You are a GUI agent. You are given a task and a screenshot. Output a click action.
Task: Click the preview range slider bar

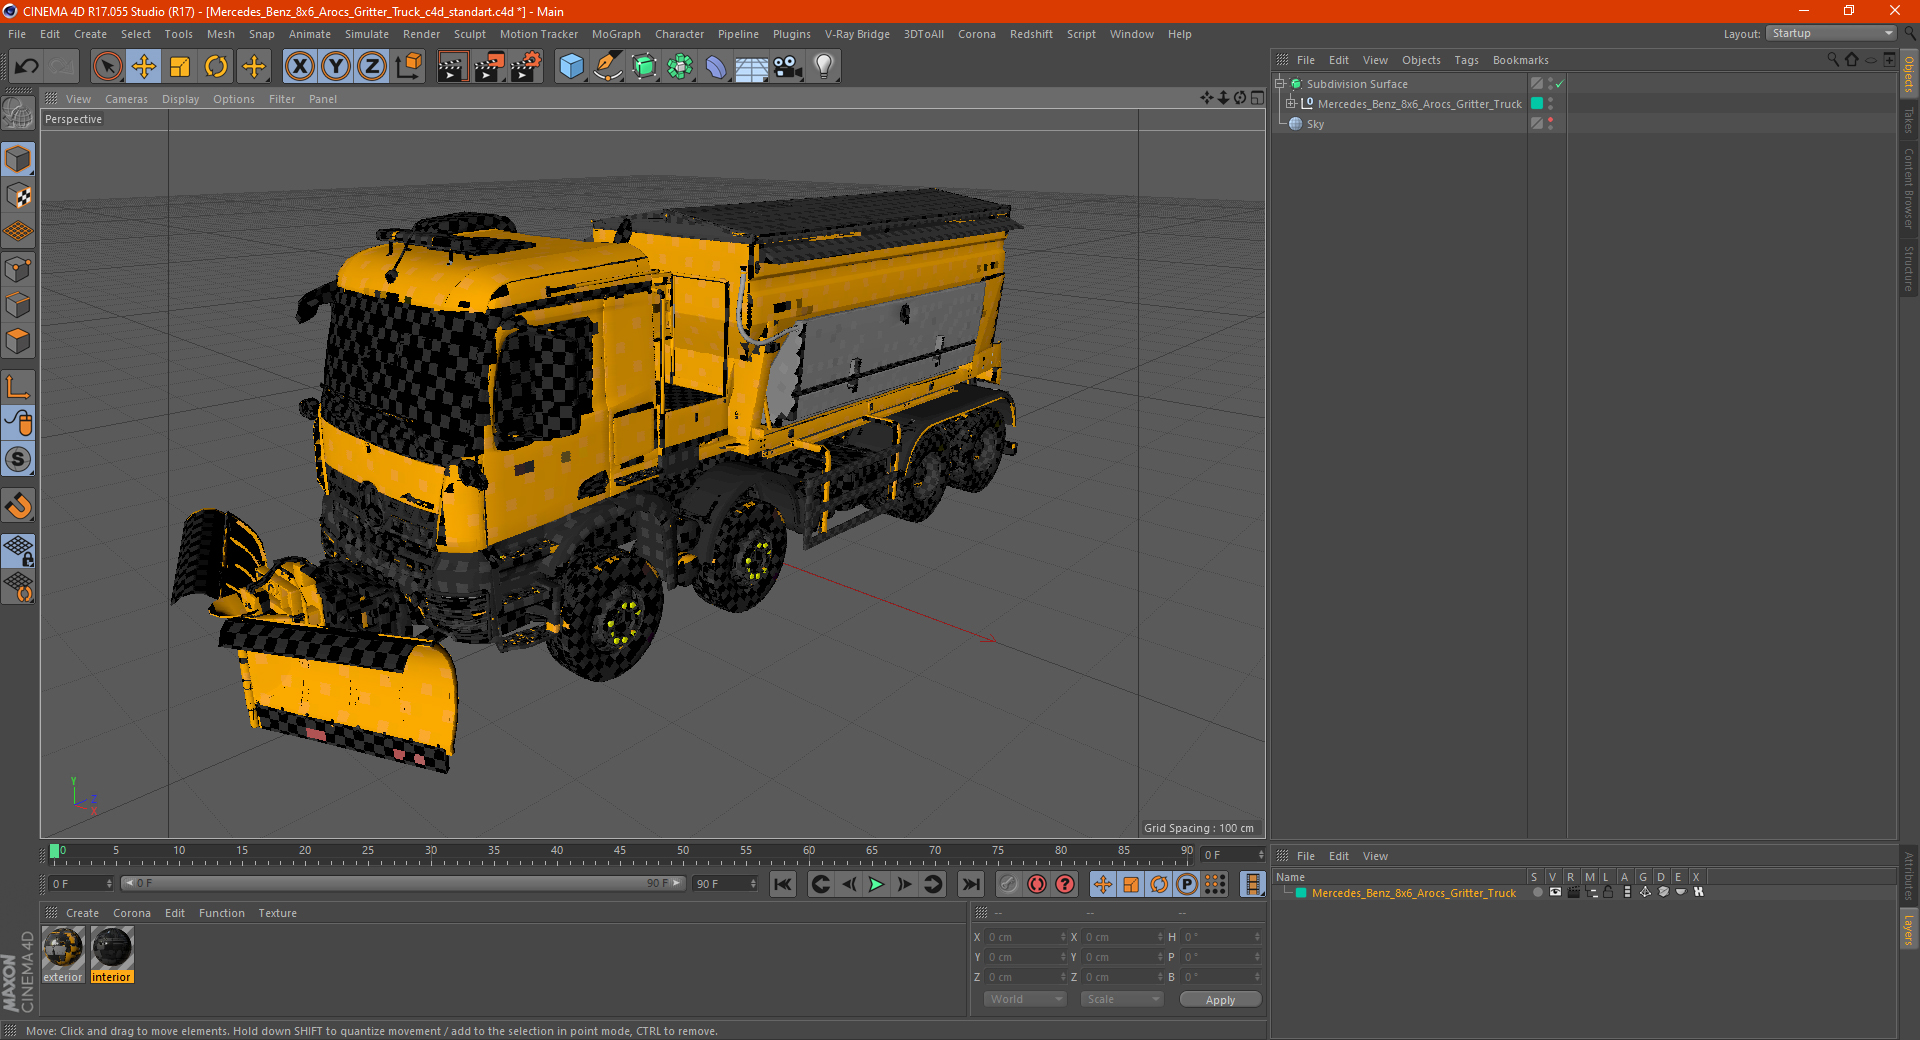[x=402, y=883]
